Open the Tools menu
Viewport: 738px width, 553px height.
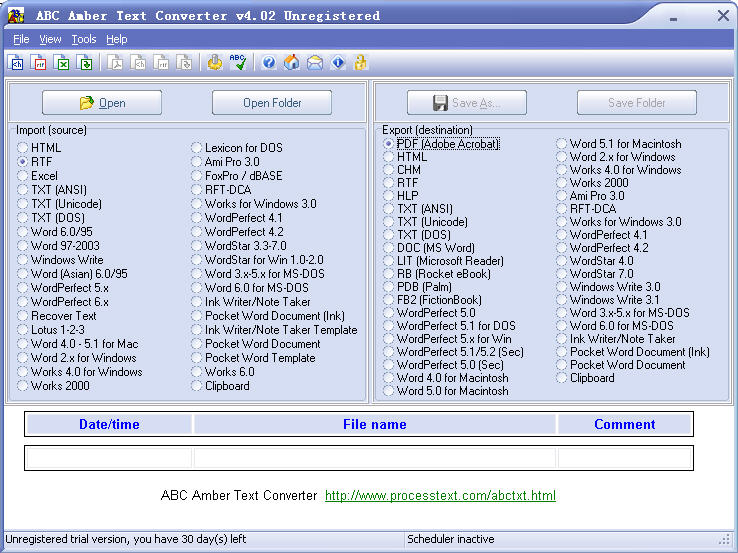pos(84,39)
